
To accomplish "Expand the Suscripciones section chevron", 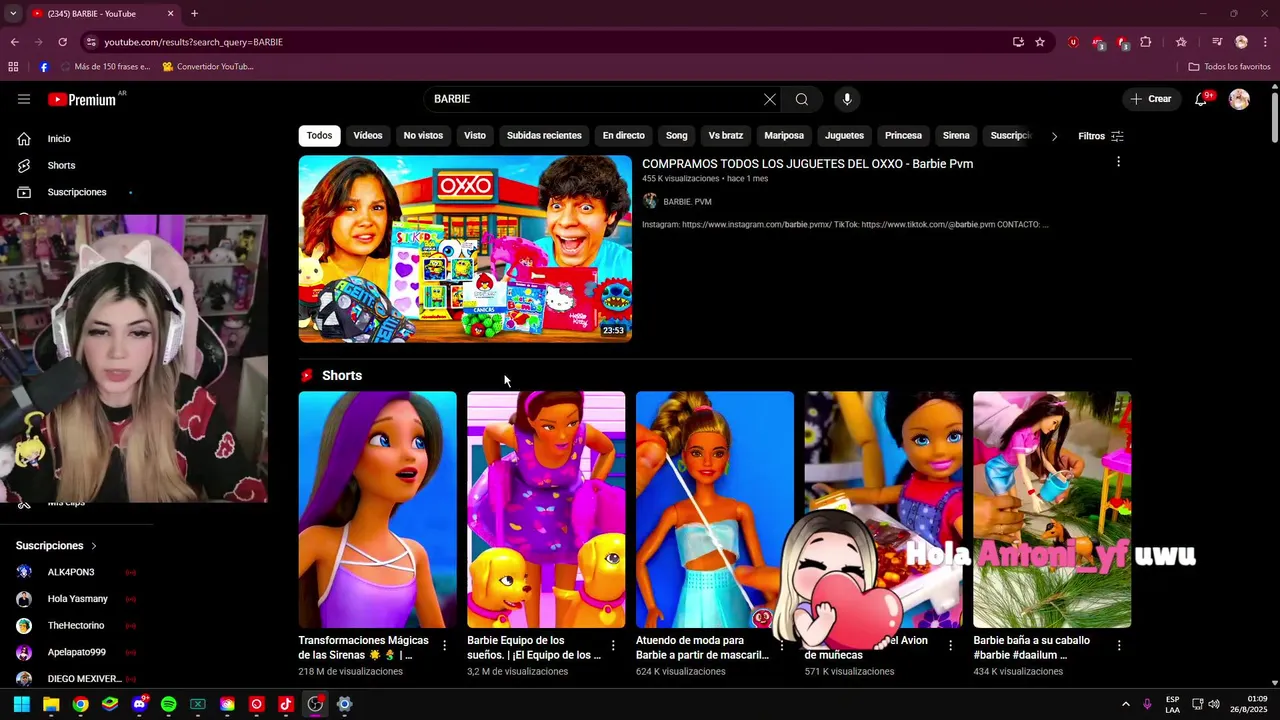I will [x=94, y=546].
